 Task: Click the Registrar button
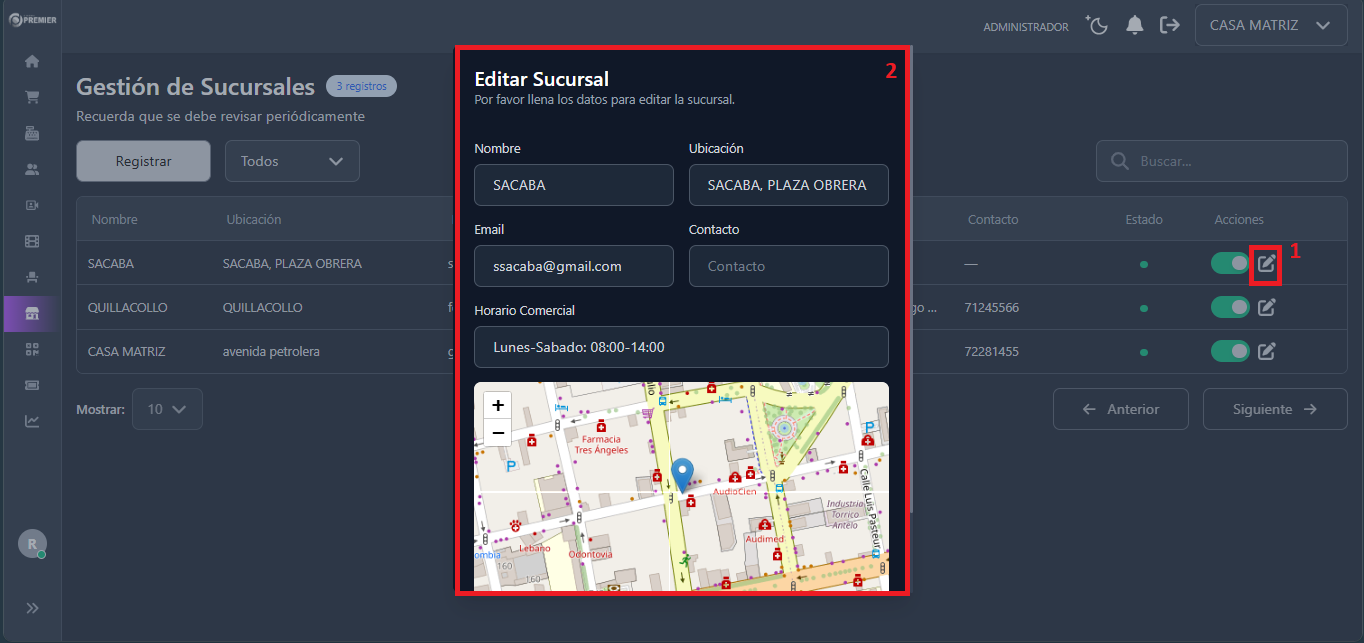click(x=143, y=161)
